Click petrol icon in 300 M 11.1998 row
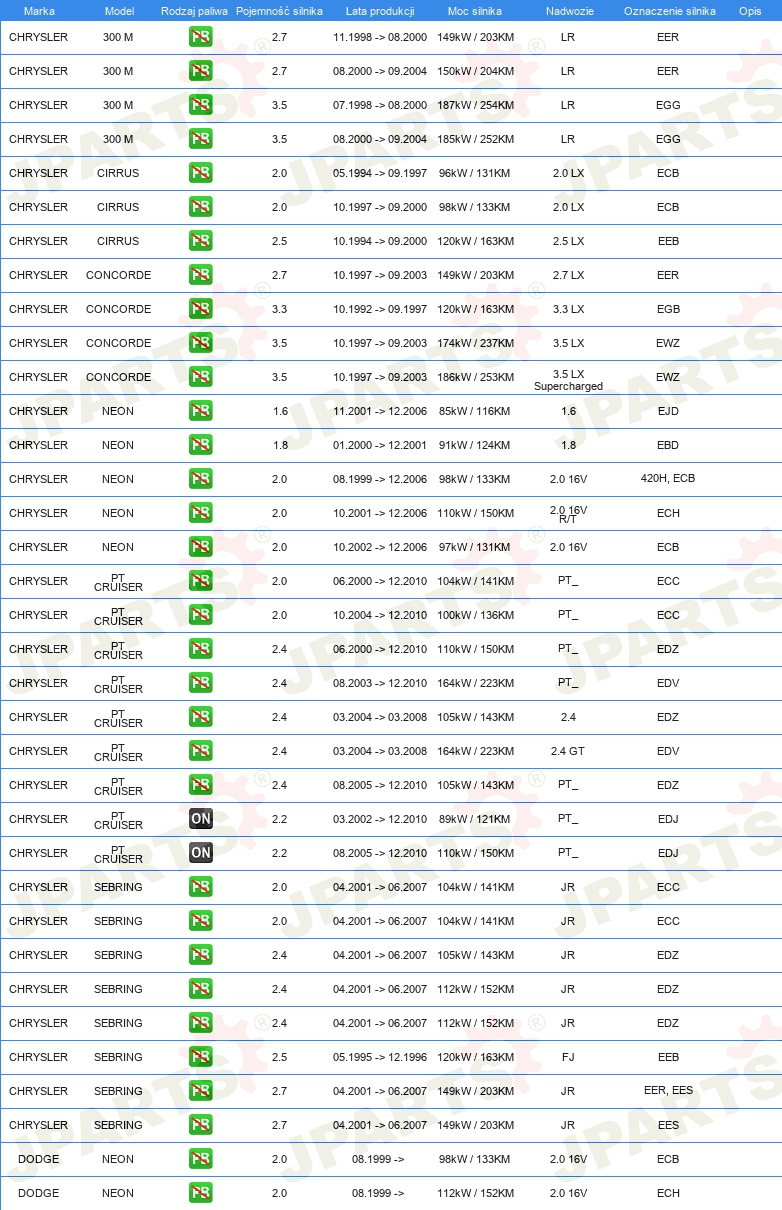Image resolution: width=782 pixels, height=1210 pixels. 201,37
